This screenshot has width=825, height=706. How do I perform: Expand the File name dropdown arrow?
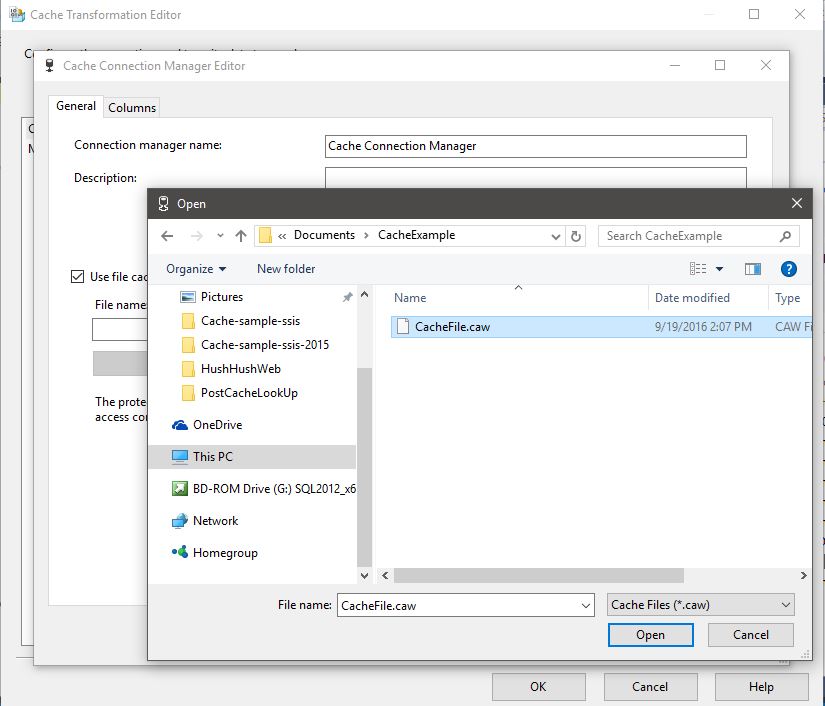pos(586,606)
